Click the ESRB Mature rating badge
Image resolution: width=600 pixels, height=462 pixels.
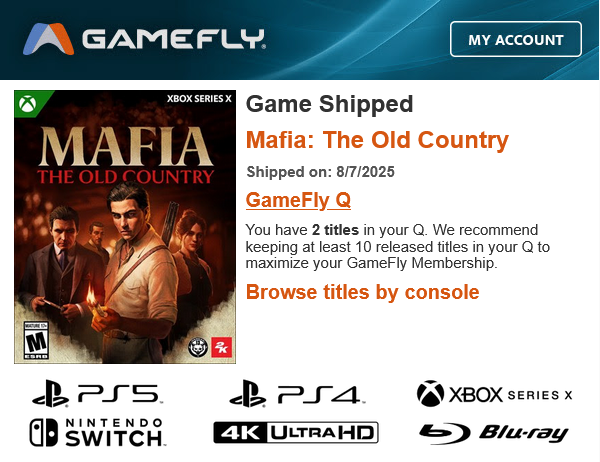(36, 340)
